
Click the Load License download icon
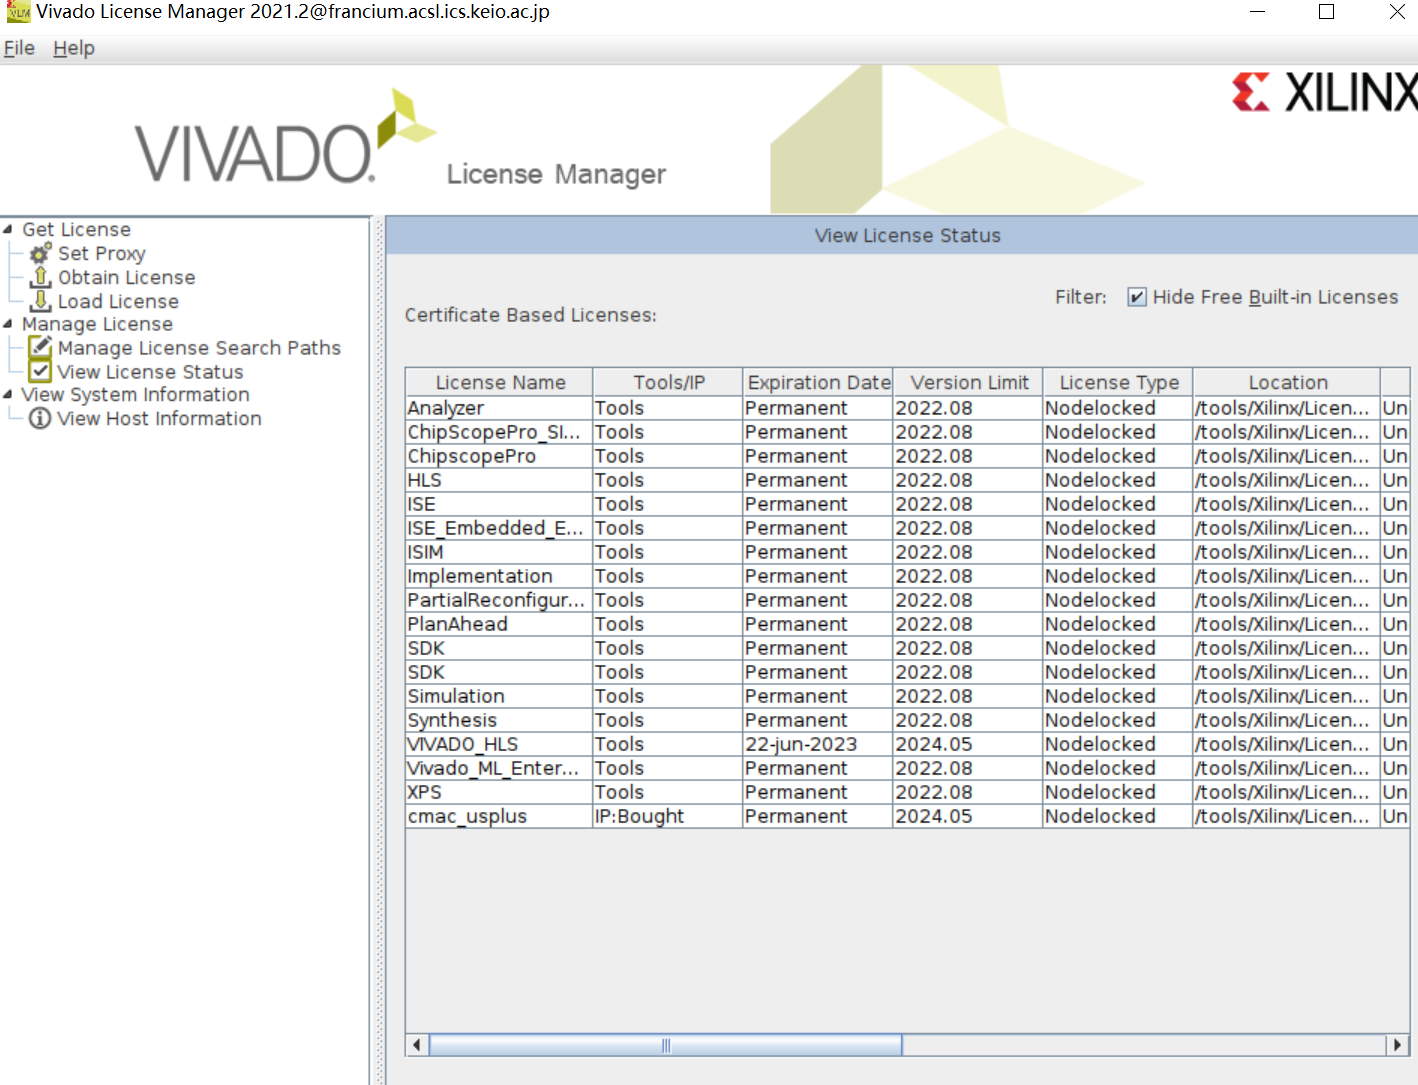pyautogui.click(x=39, y=301)
